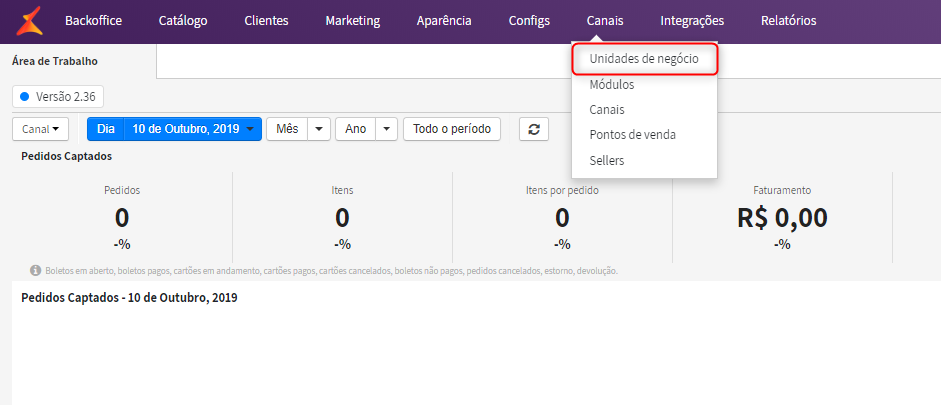Open the Relatórios menu
941x405 pixels.
click(x=789, y=21)
